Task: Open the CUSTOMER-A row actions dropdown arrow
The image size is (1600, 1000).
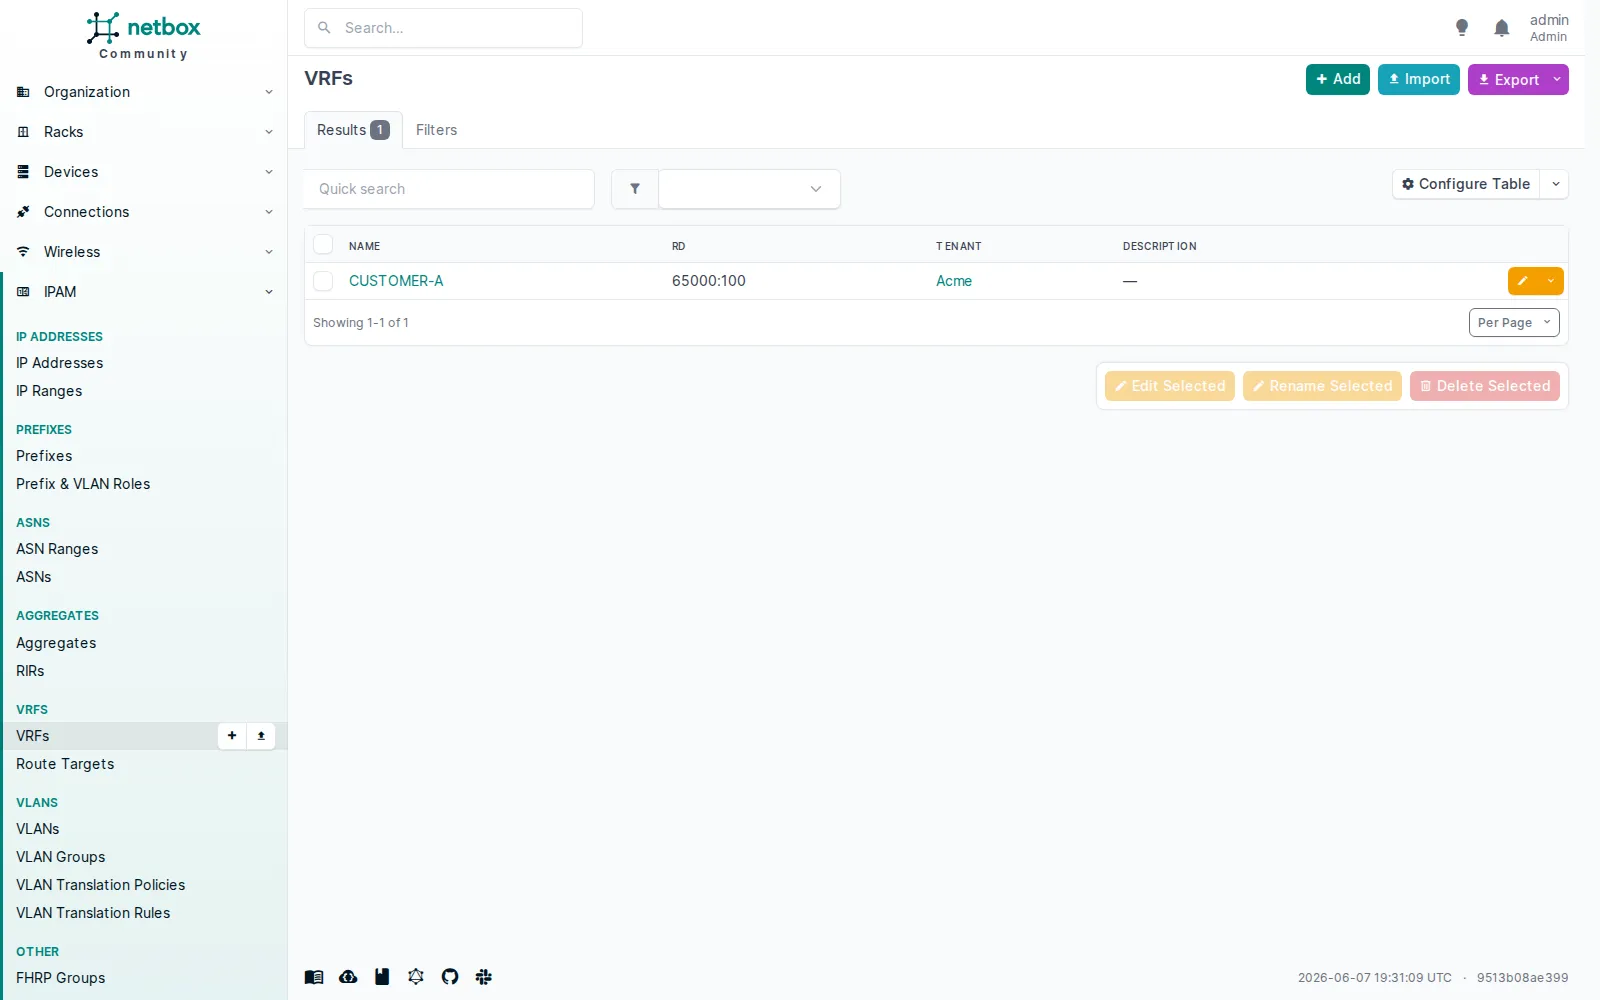Action: pos(1551,281)
